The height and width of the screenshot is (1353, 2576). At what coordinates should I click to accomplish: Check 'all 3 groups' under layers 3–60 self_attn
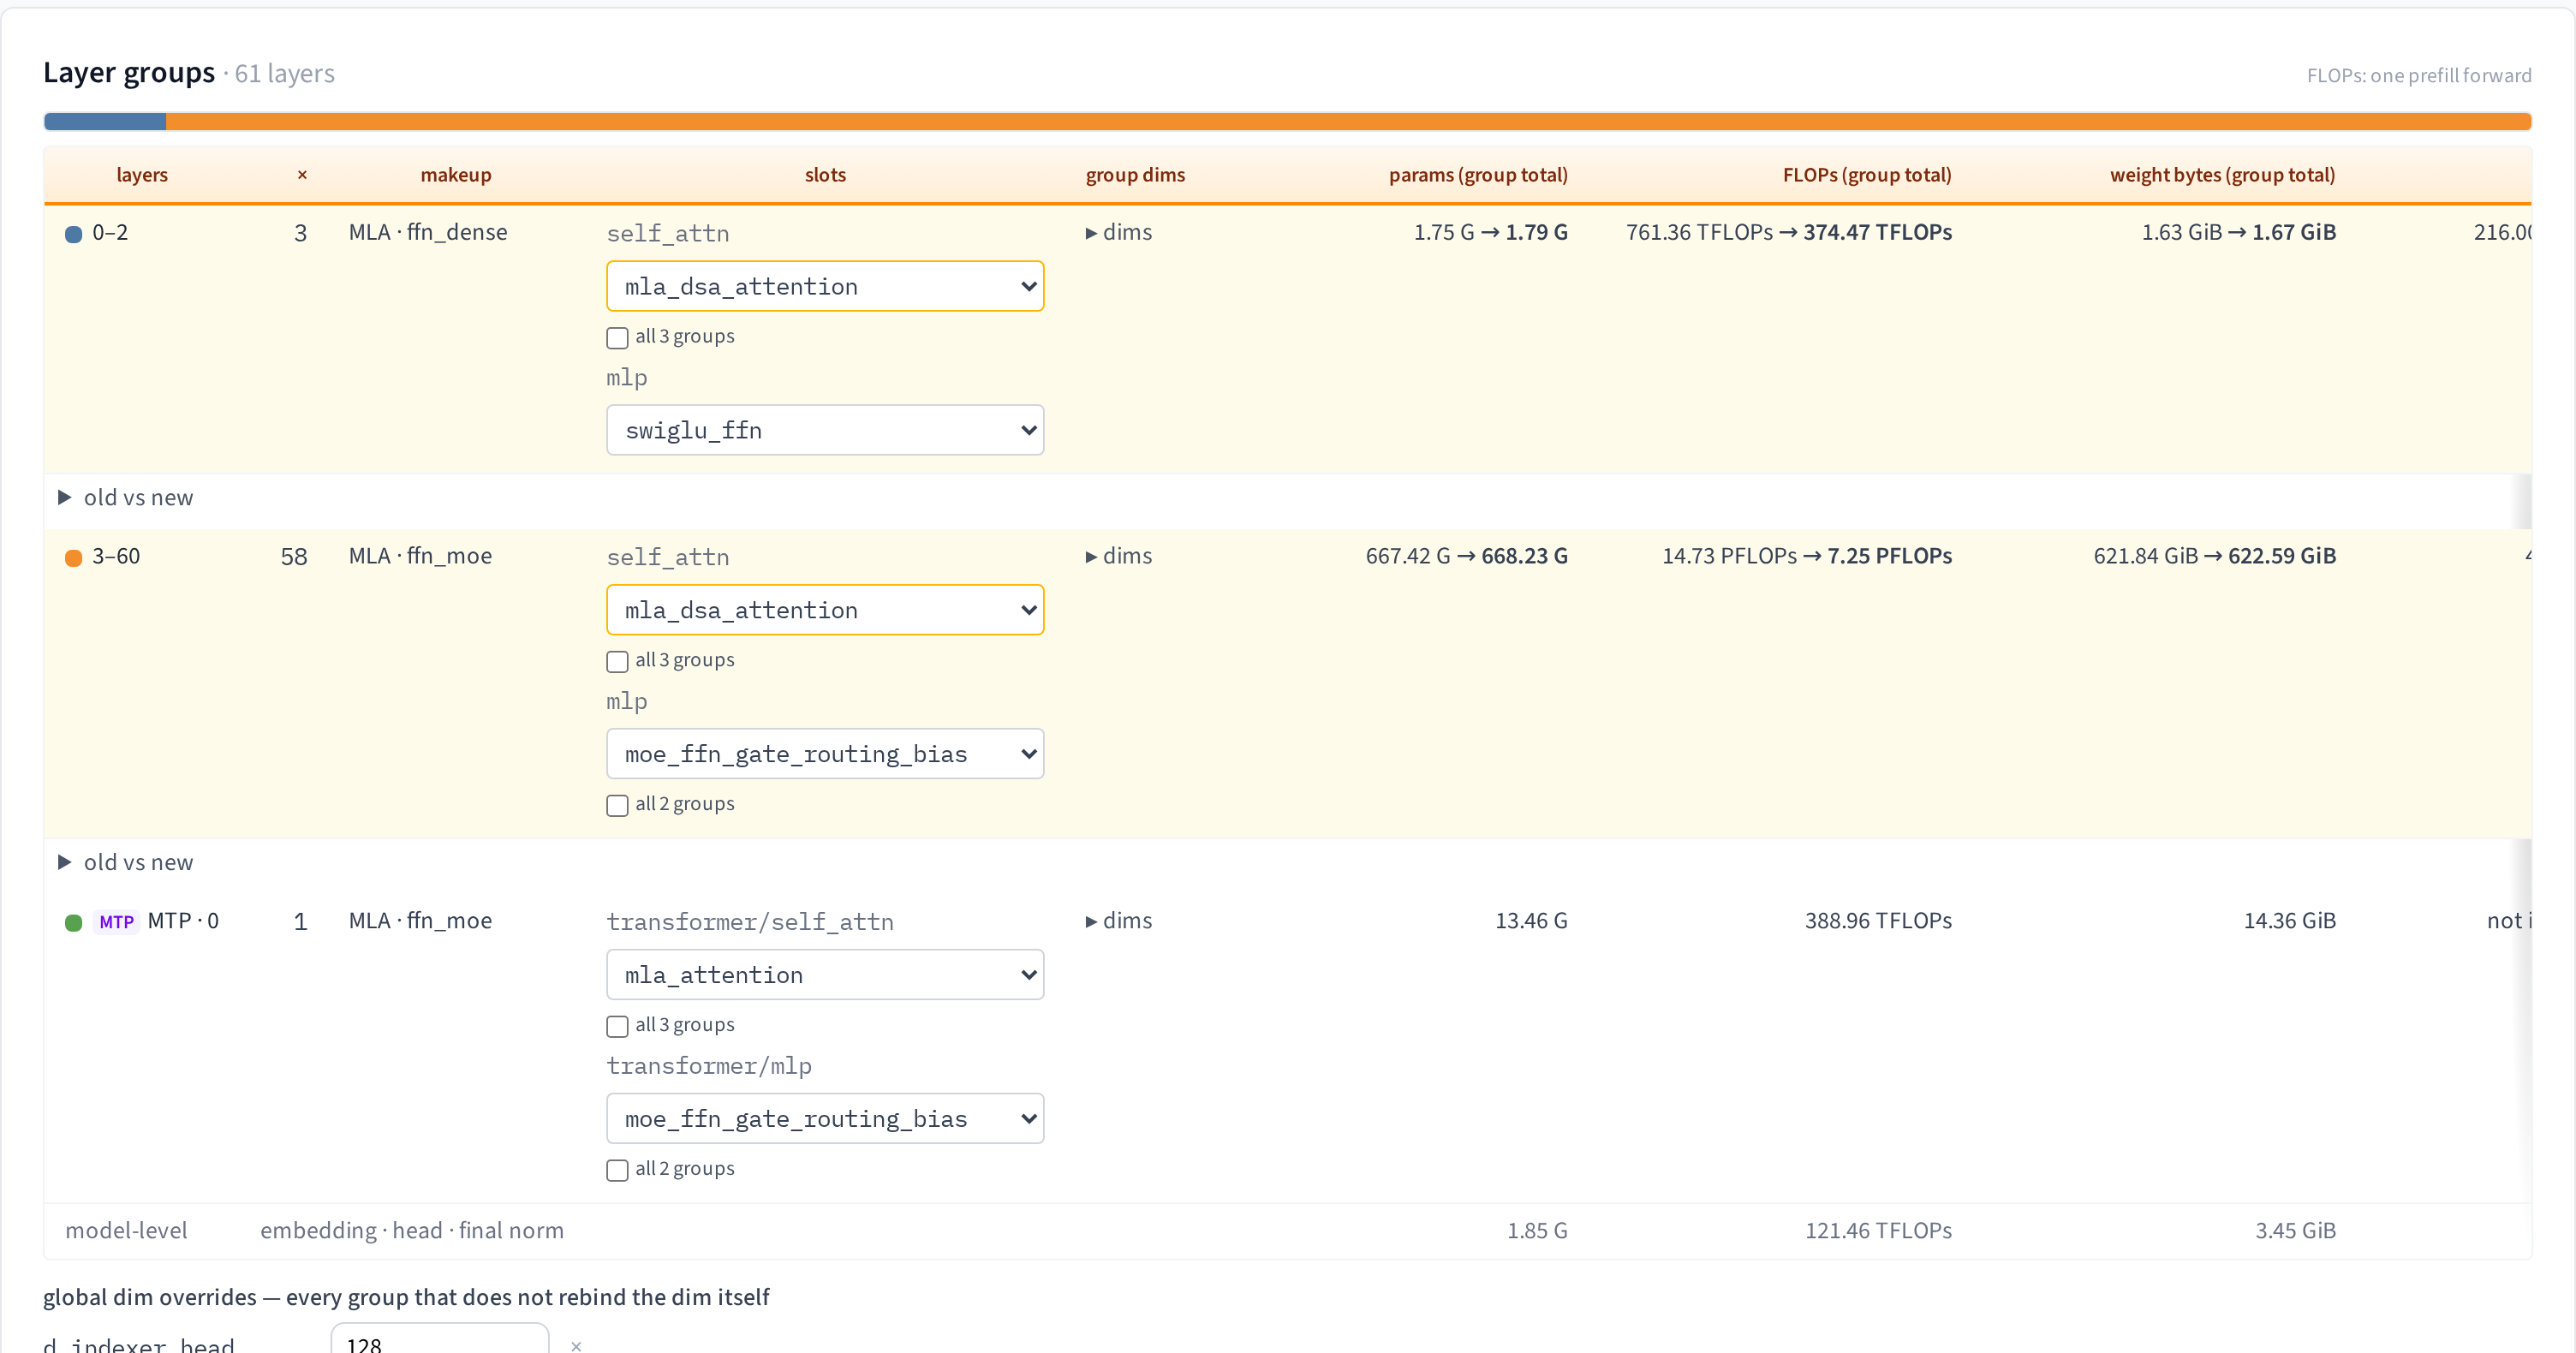pyautogui.click(x=617, y=662)
